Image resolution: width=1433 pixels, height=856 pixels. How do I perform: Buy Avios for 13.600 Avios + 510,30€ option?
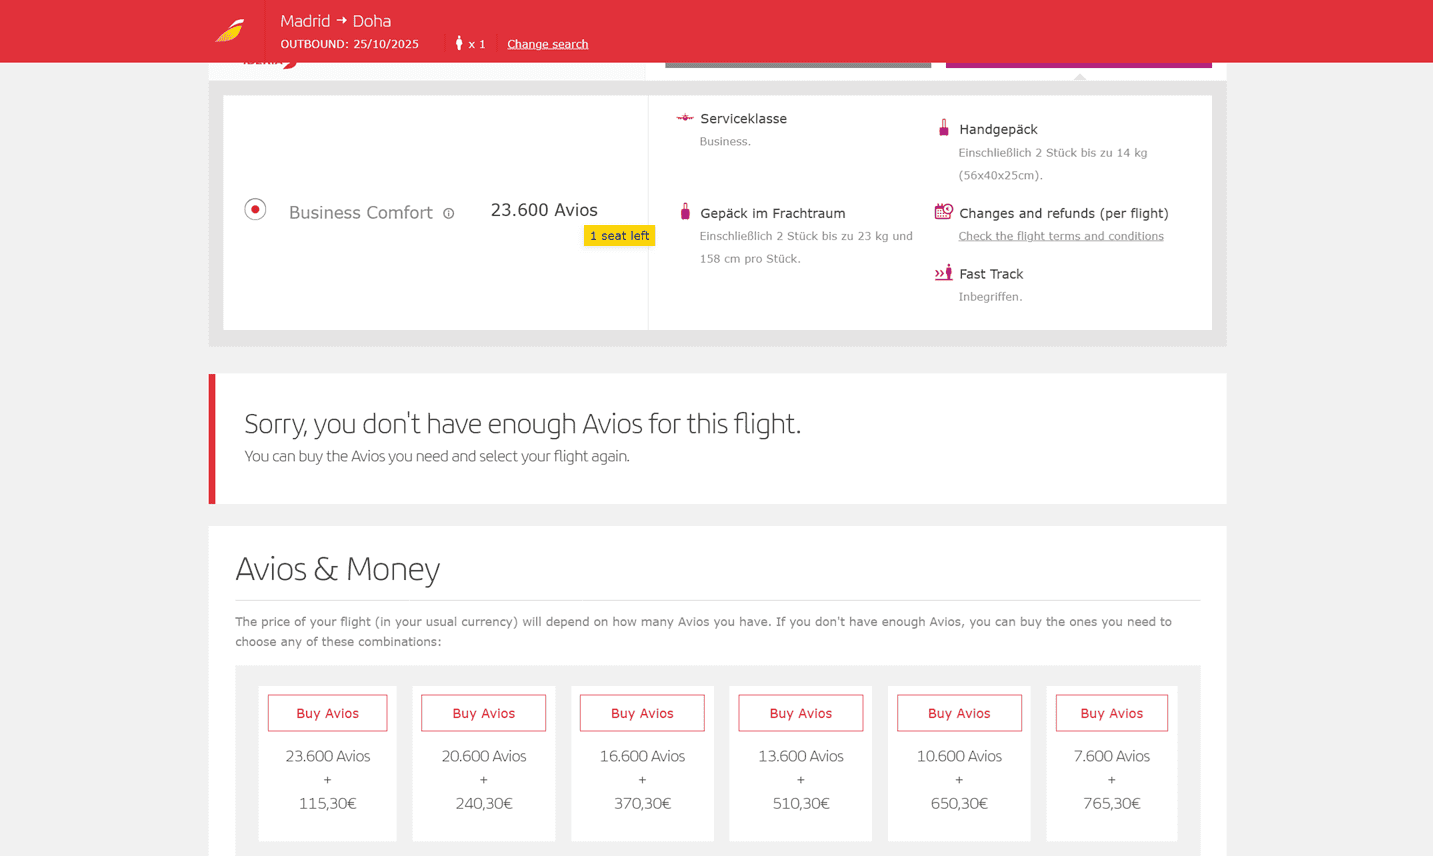point(800,713)
